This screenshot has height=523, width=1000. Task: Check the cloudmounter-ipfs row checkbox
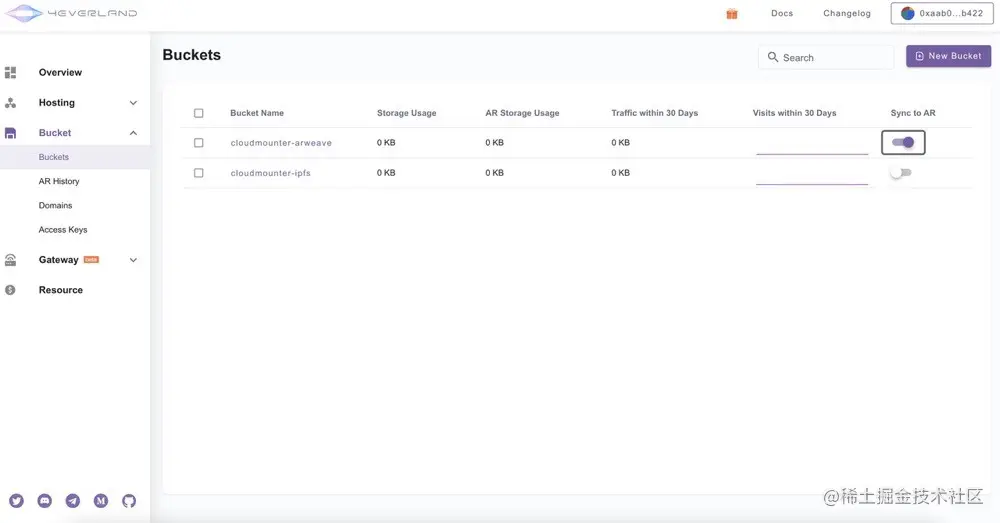pyautogui.click(x=199, y=173)
